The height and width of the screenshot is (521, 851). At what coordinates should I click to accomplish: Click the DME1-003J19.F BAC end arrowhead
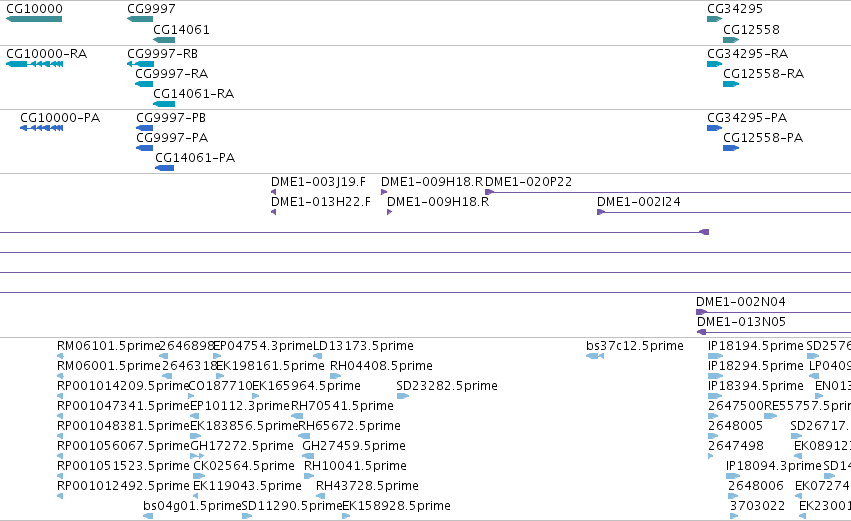274,192
